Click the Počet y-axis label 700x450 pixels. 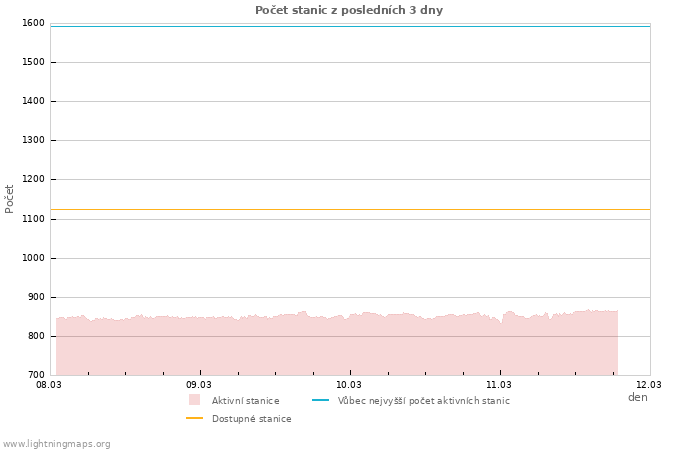10,198
